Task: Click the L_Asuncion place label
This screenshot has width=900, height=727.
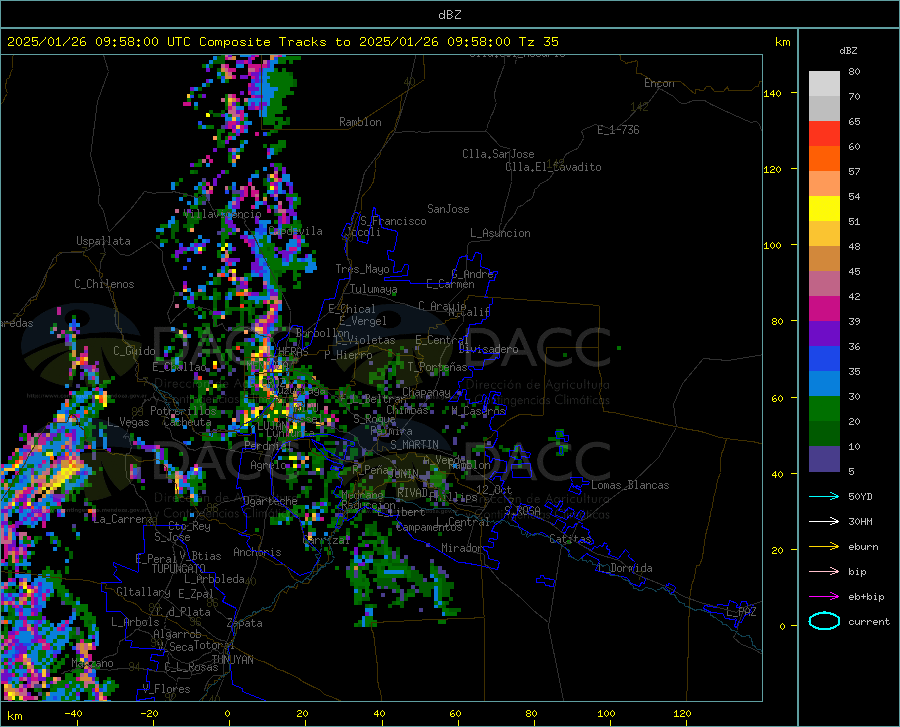Action: pos(500,233)
